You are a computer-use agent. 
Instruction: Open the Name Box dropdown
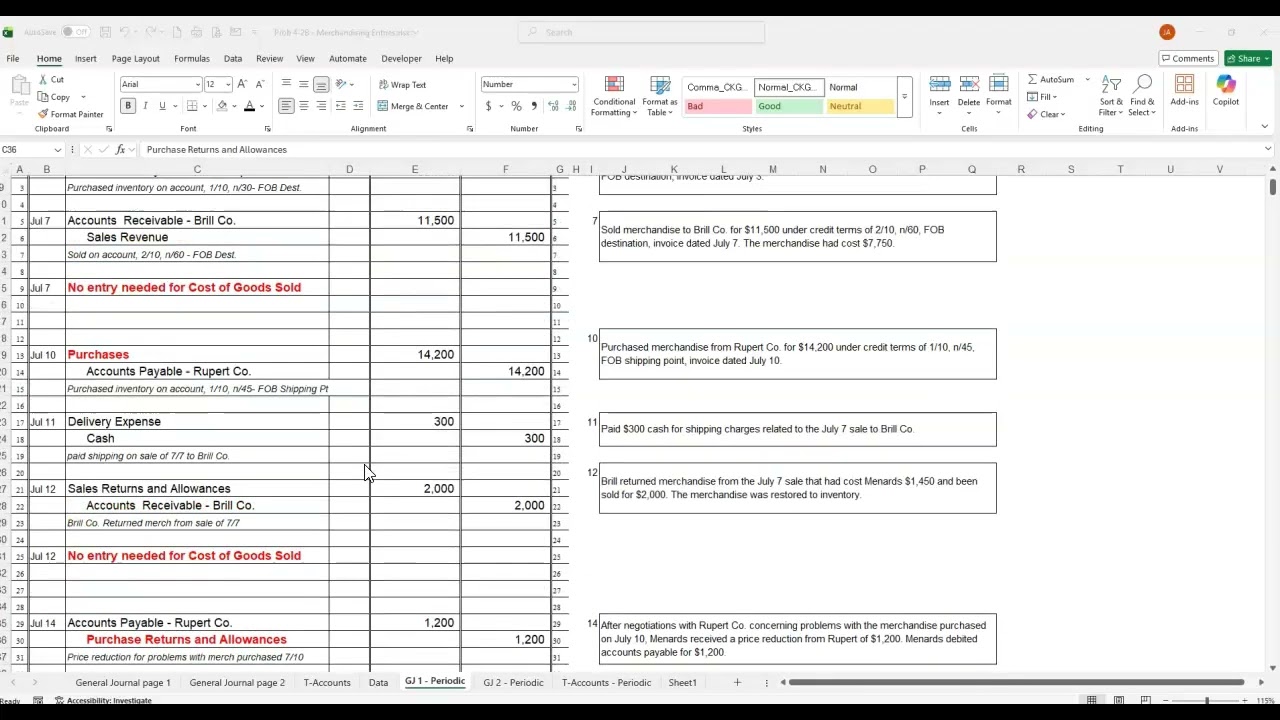point(58,149)
